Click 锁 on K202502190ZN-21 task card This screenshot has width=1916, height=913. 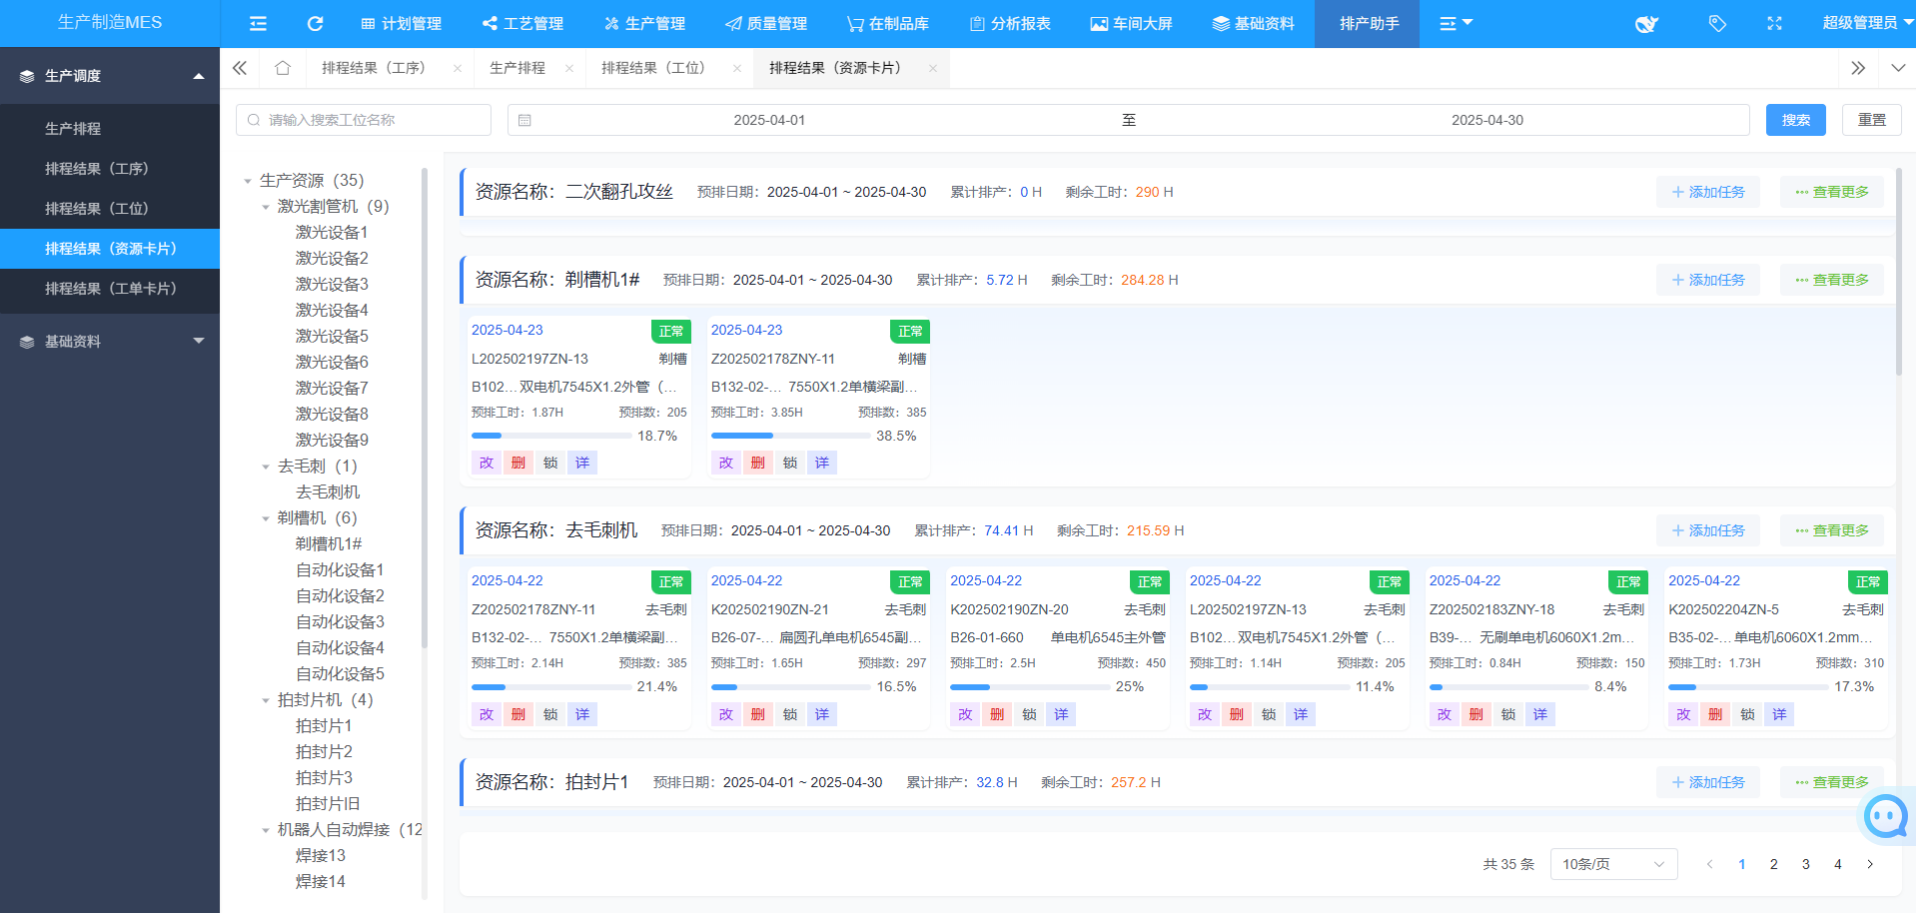coord(790,714)
